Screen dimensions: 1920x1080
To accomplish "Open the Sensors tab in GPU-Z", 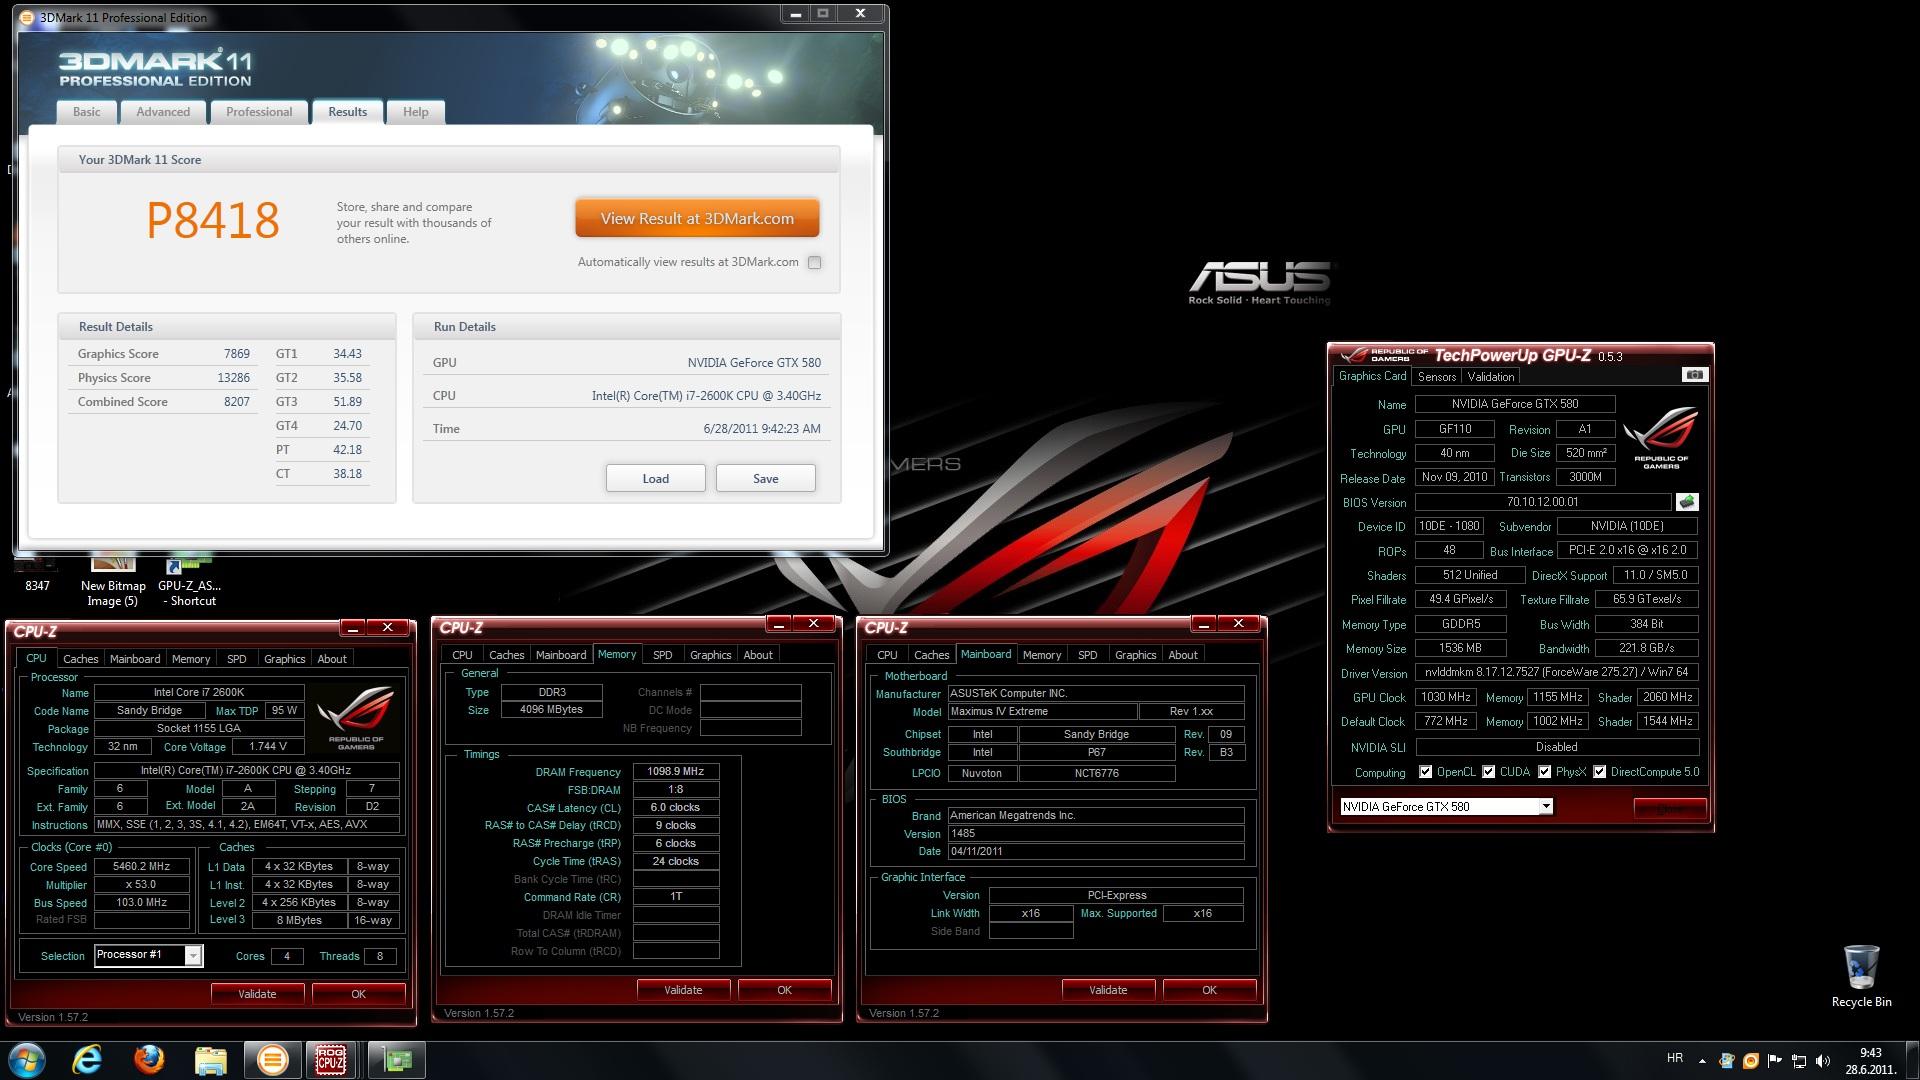I will pyautogui.click(x=1436, y=377).
